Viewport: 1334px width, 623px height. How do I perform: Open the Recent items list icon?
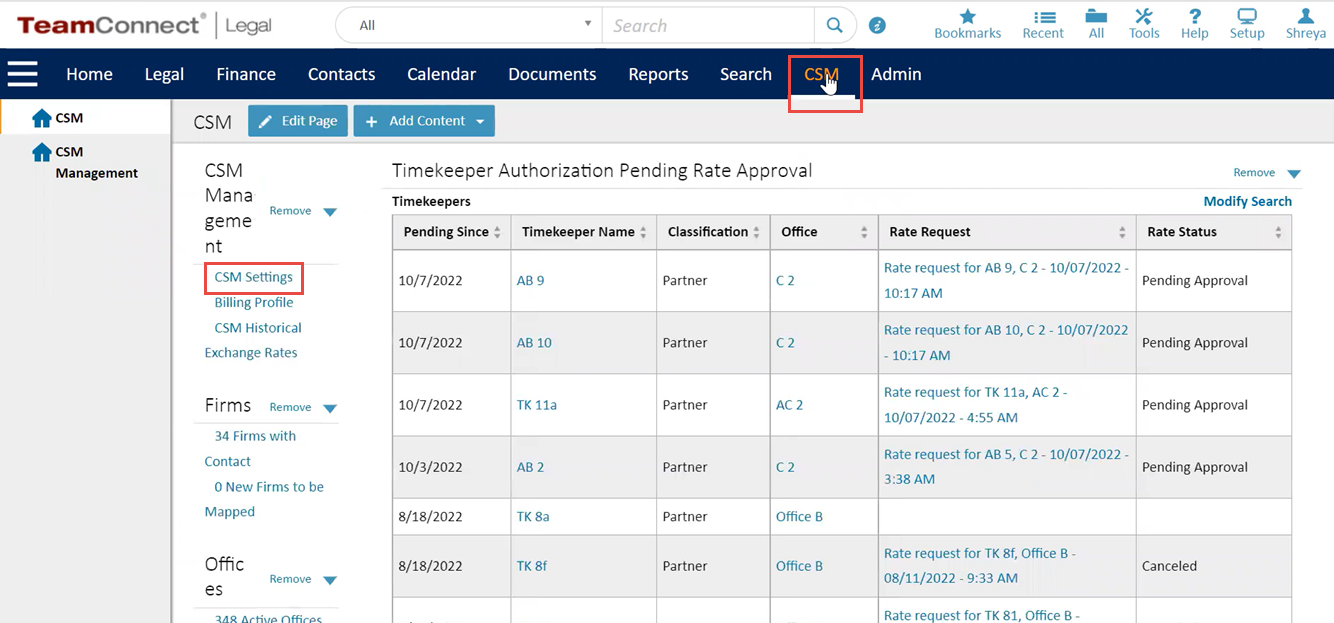coord(1043,17)
